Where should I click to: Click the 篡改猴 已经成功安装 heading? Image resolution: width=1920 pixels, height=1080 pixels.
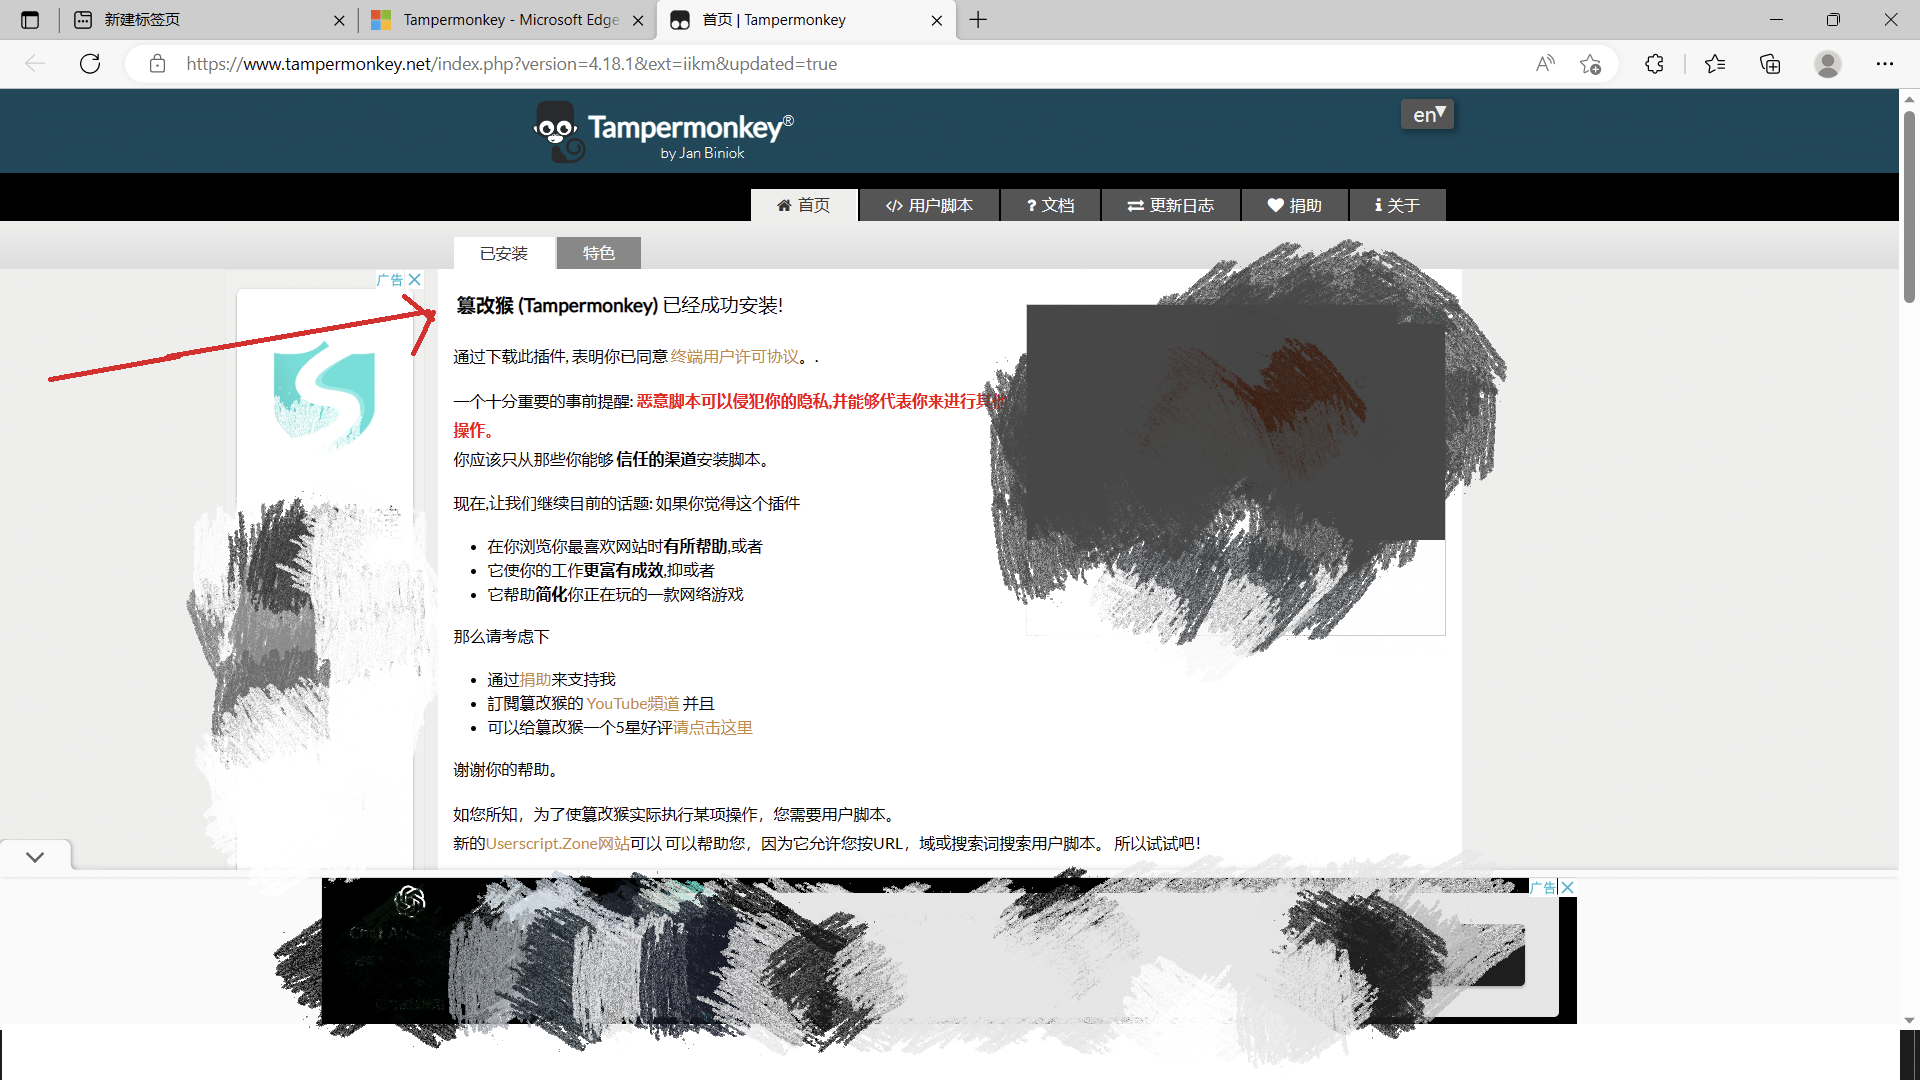tap(619, 306)
